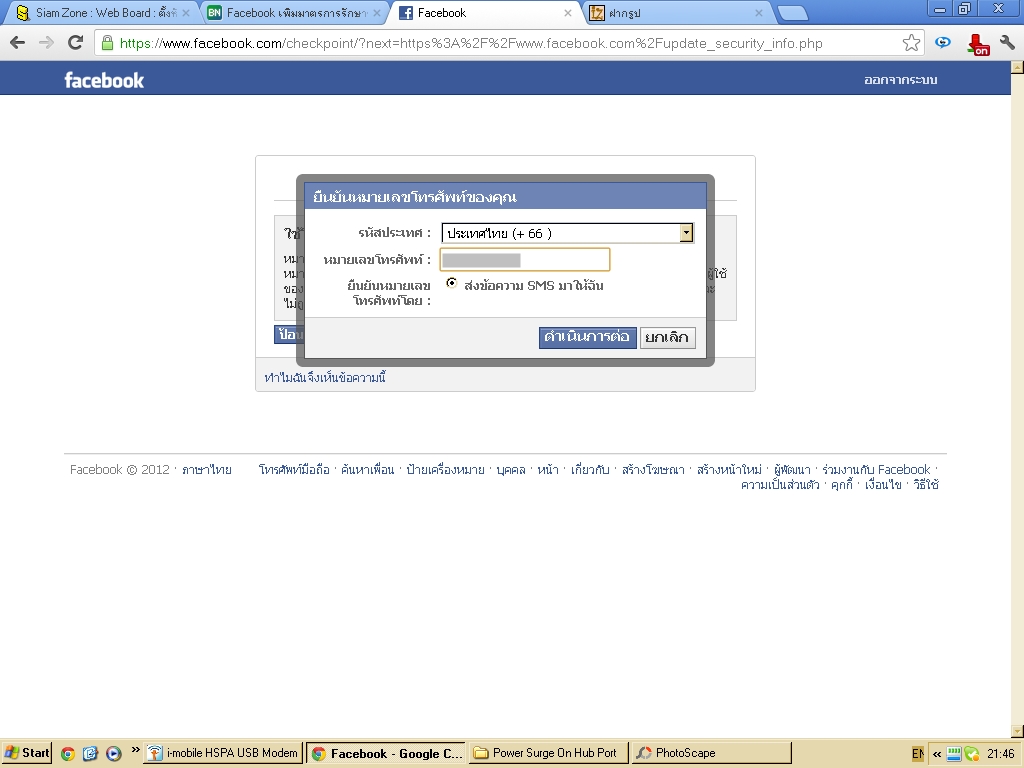Viewport: 1024px width, 768px height.
Task: Open the เกี่ยวกับ footer link
Action: tap(590, 470)
